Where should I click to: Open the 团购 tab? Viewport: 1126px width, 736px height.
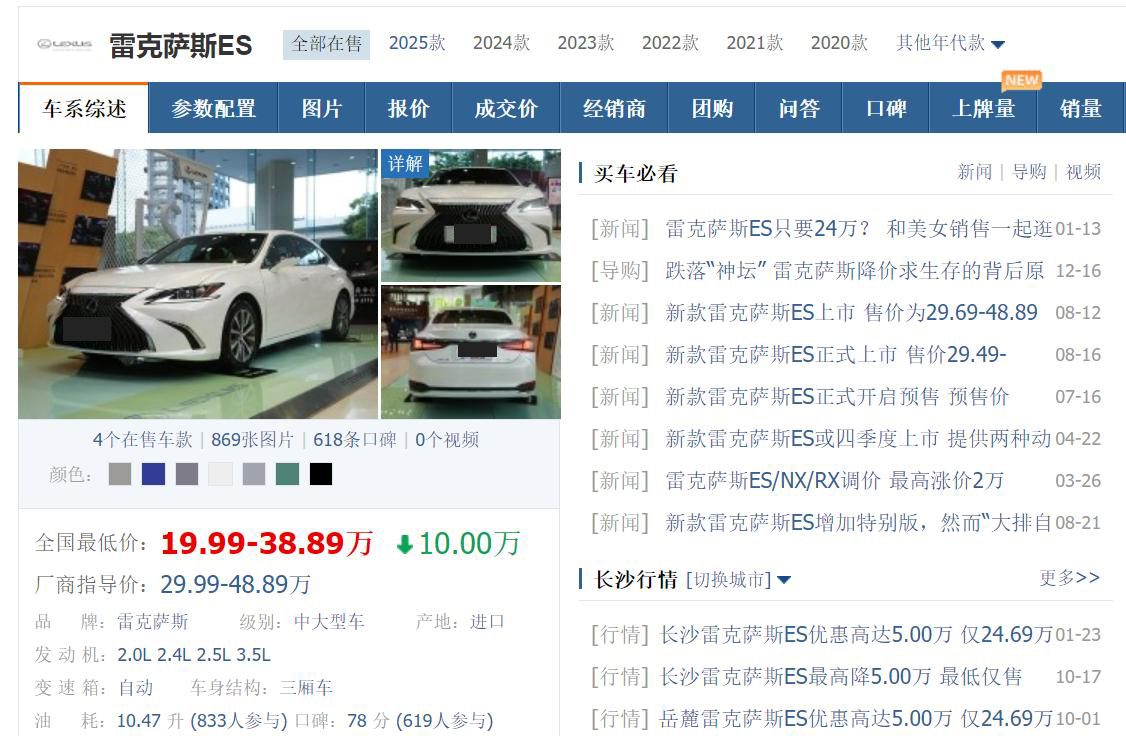(712, 108)
